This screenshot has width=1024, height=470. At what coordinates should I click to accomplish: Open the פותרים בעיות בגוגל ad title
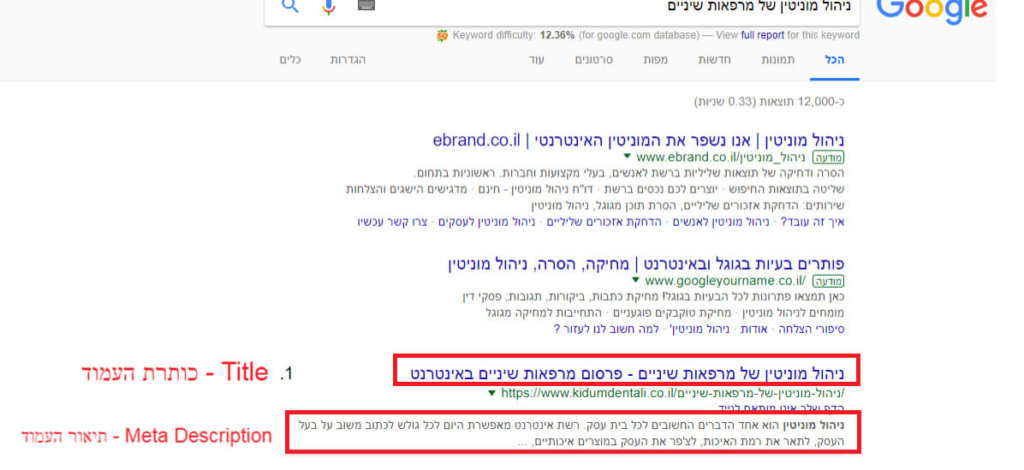click(647, 264)
